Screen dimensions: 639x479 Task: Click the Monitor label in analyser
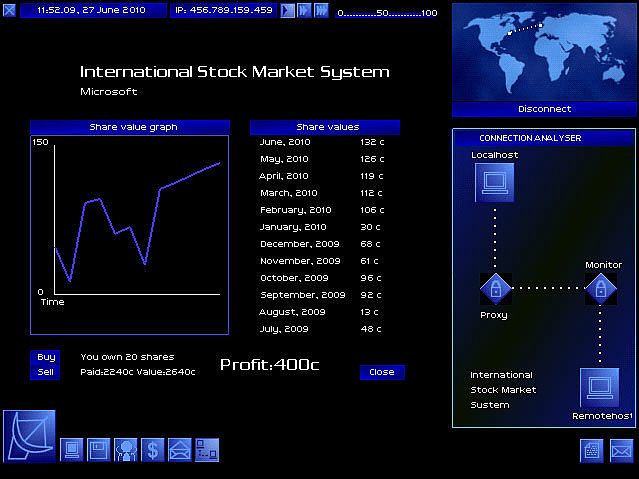(604, 265)
